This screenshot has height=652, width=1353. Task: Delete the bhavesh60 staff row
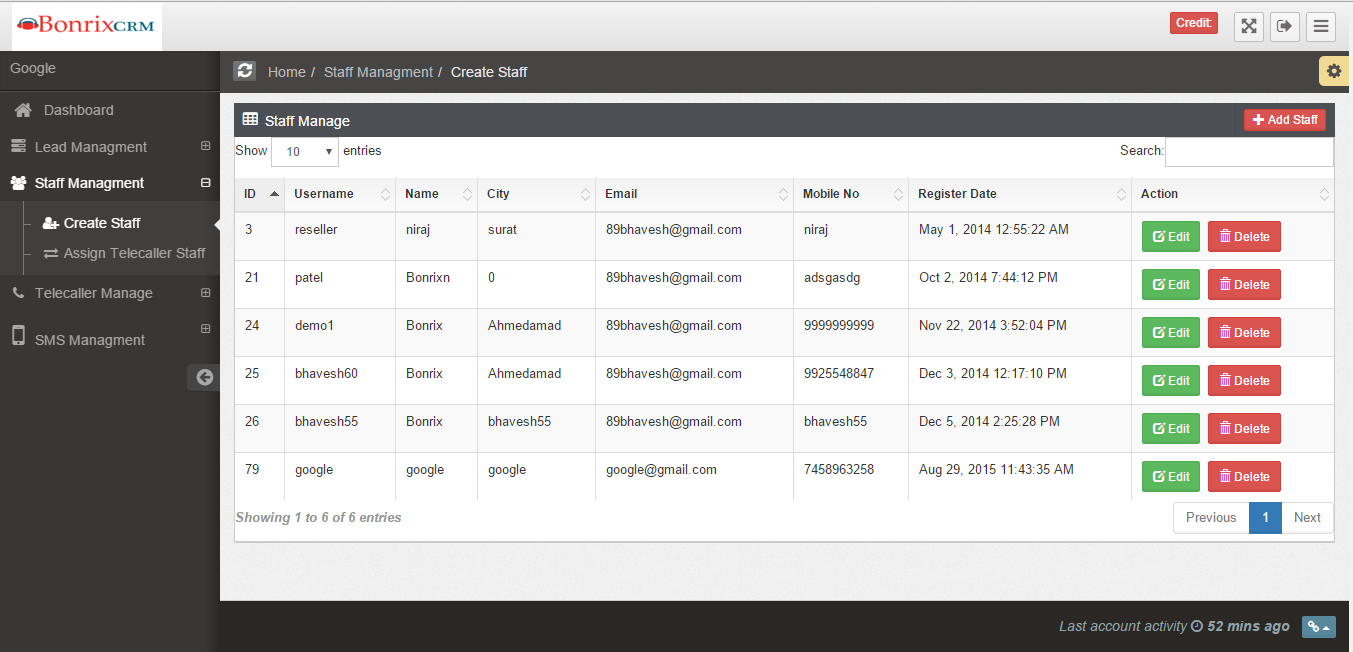click(1244, 381)
